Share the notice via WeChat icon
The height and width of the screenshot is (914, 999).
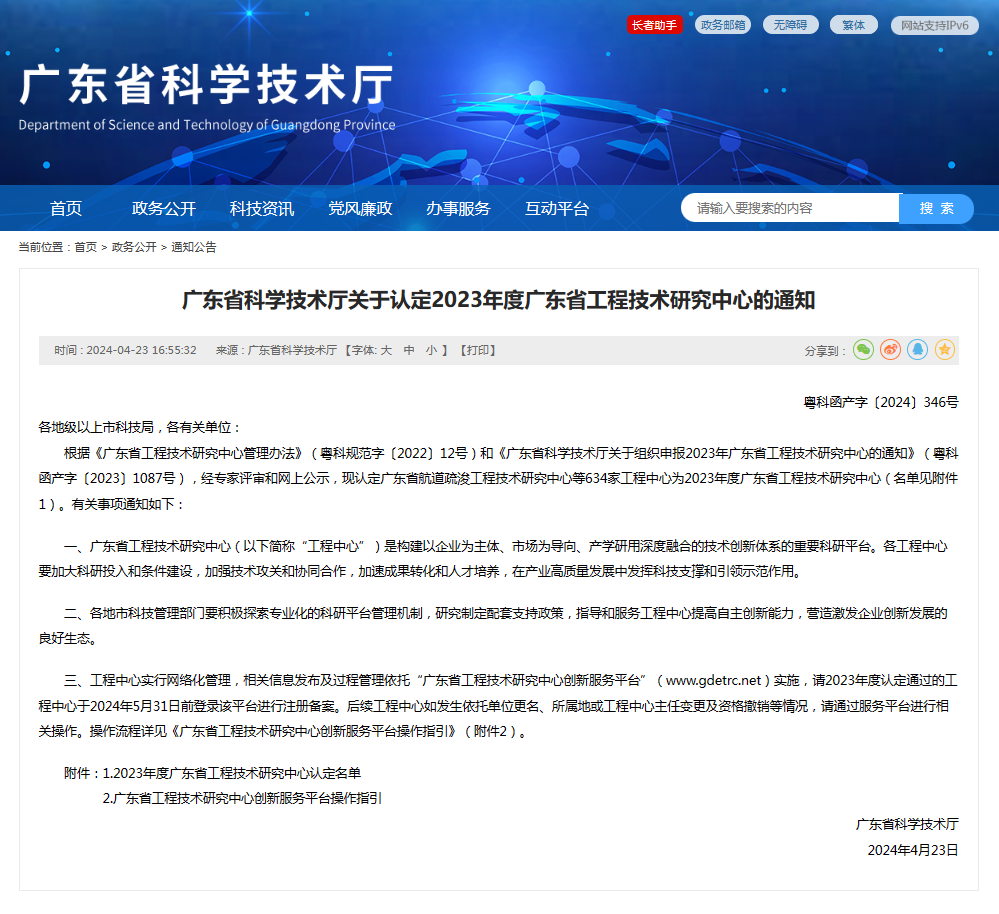coord(863,350)
